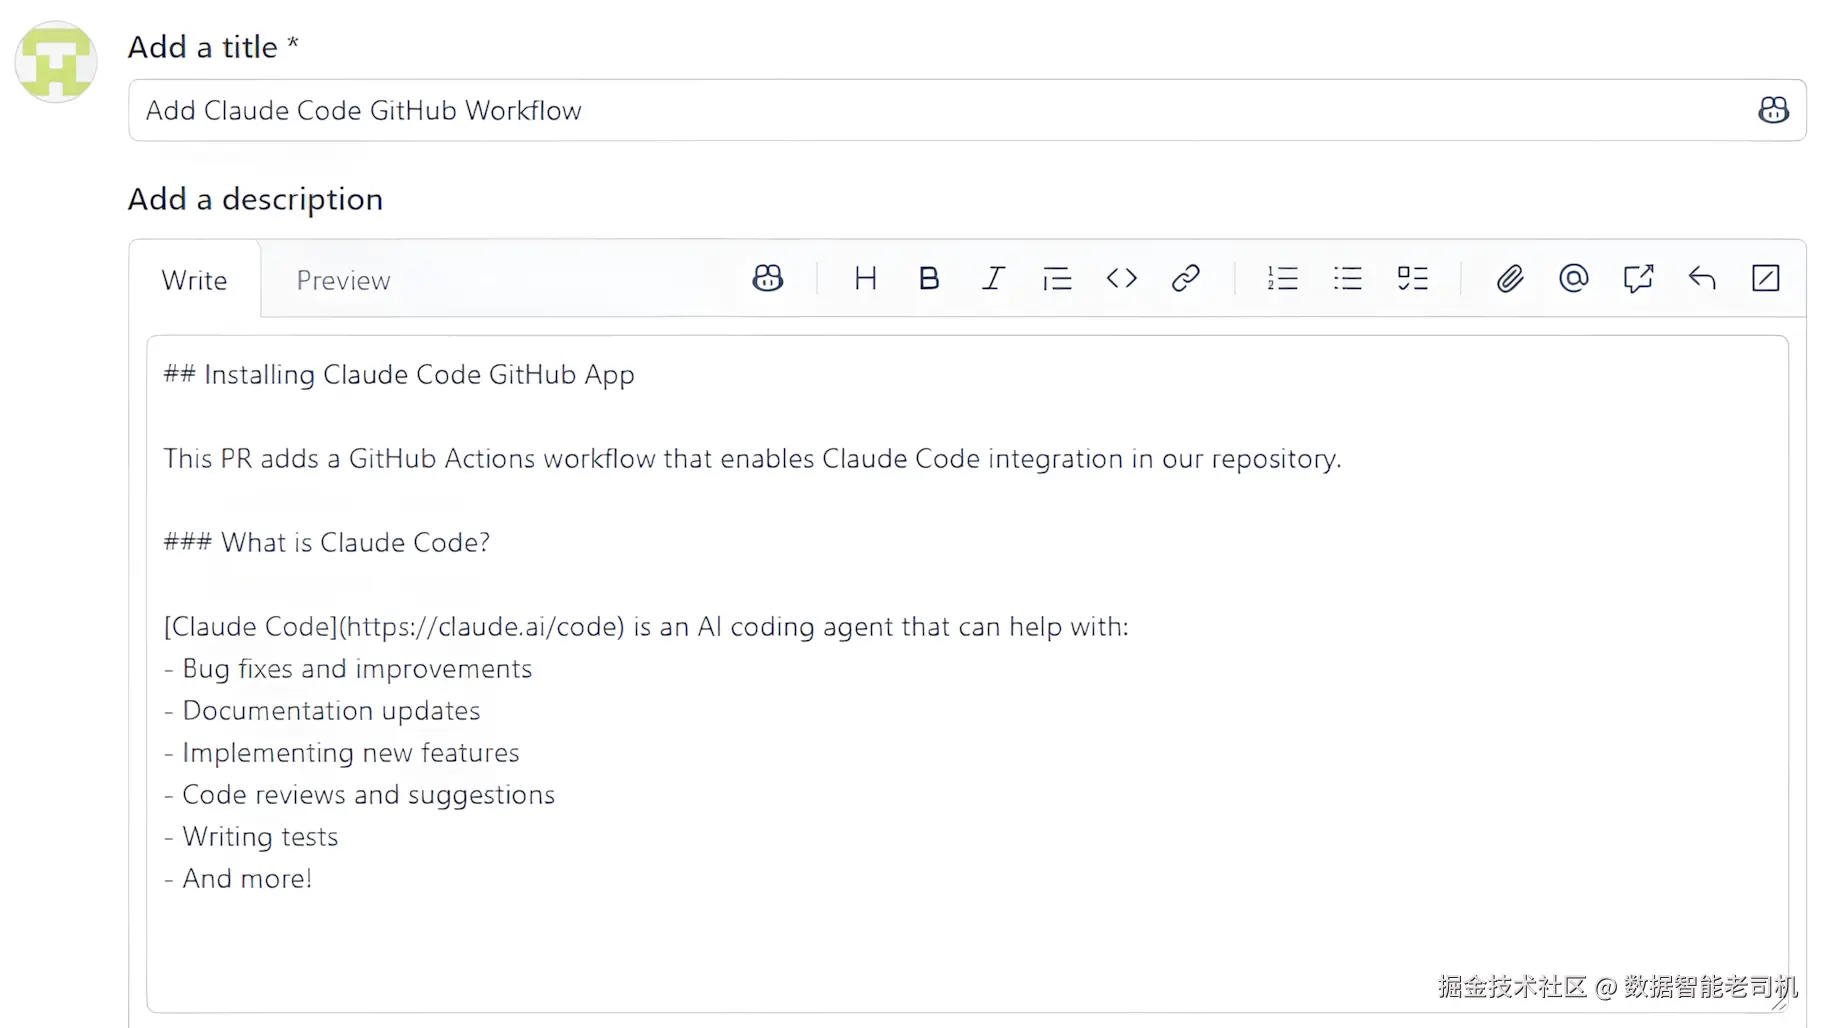Click the 'Writing tests' line
The image size is (1826, 1028).
pos(251,837)
